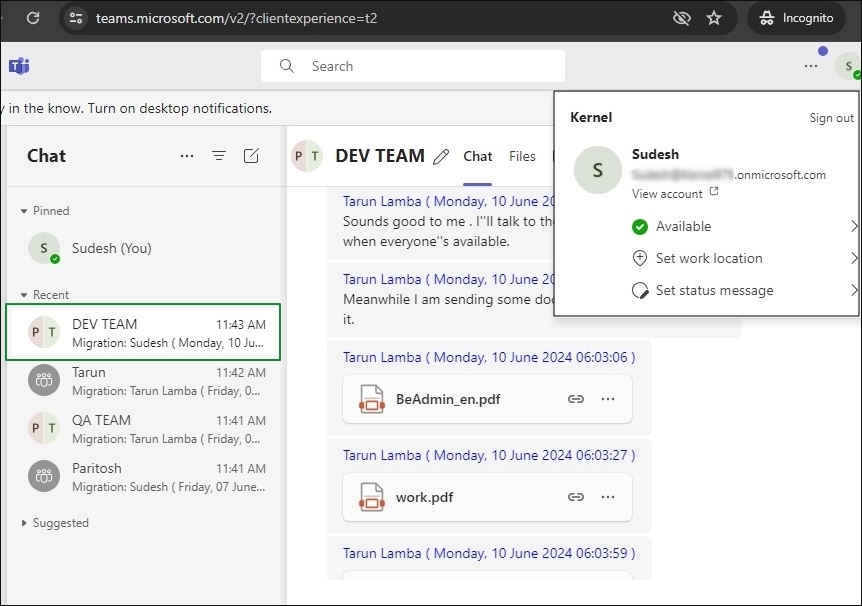Open Settings and more ellipsis in header
Screen dimensions: 862x606
pos(810,66)
